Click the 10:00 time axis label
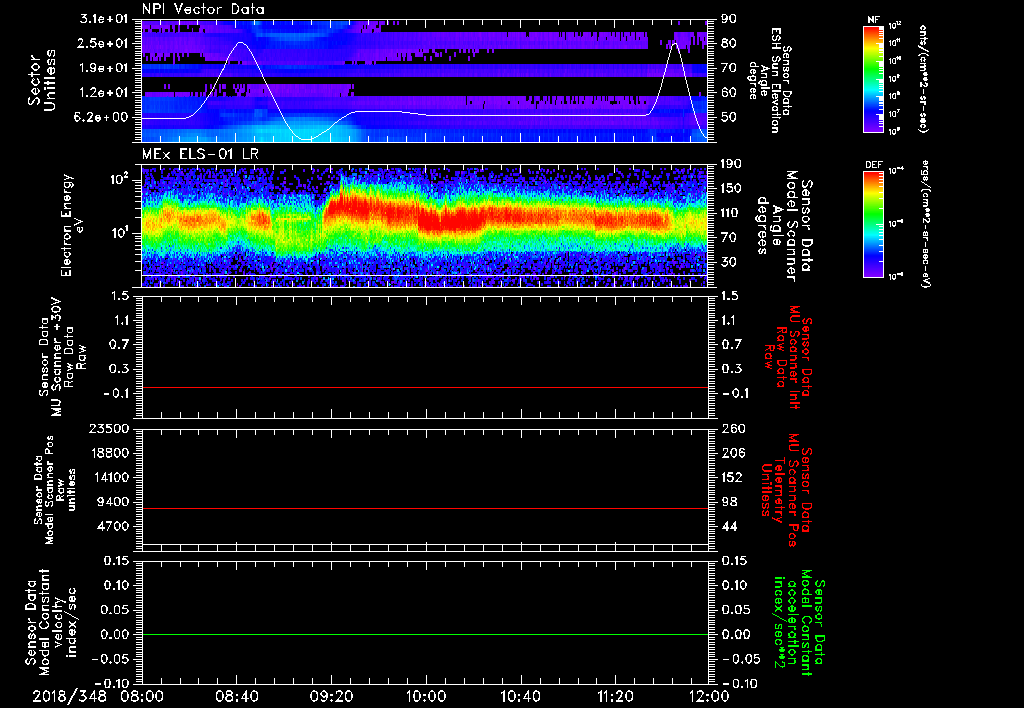The width and height of the screenshot is (1024, 708). 426,696
